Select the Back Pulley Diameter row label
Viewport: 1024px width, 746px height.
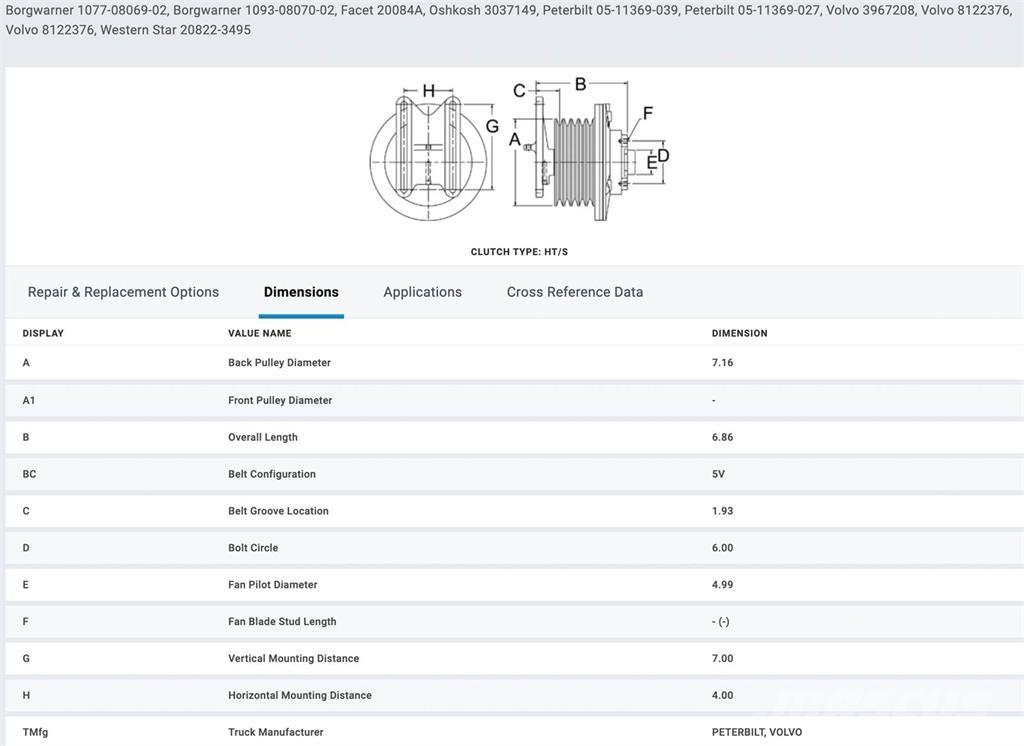pyautogui.click(x=279, y=363)
